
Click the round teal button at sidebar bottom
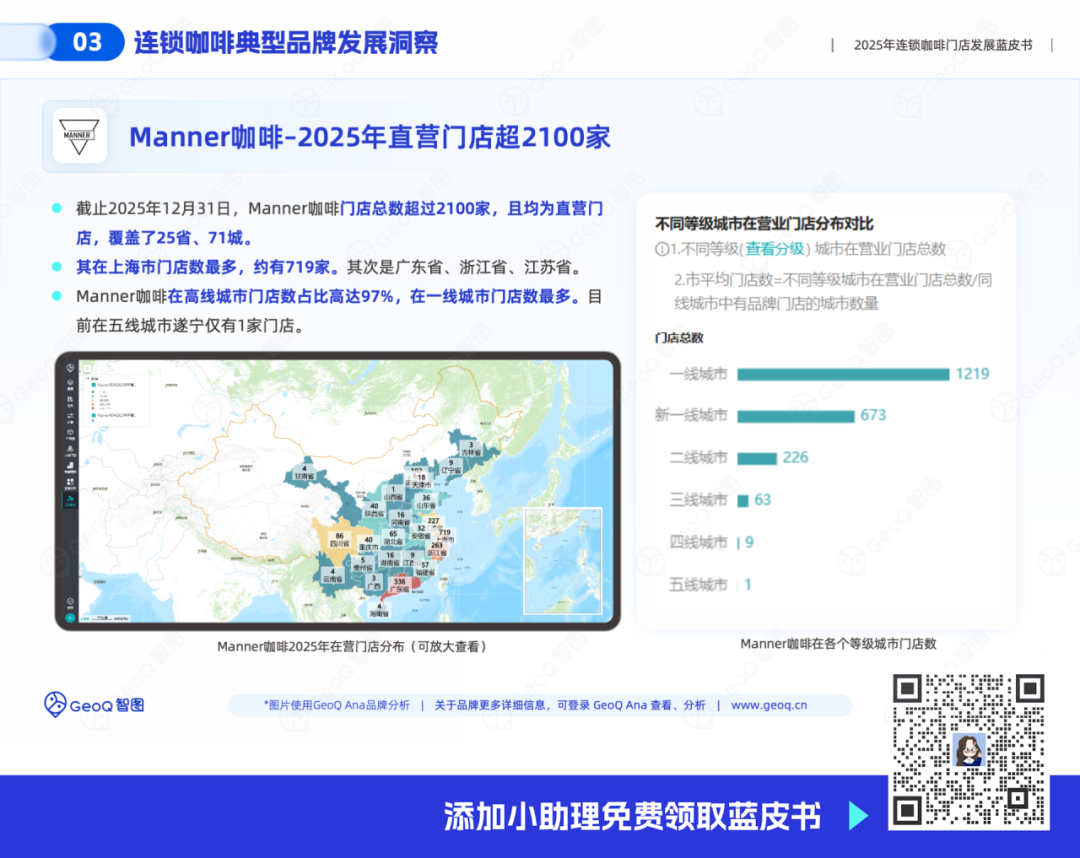coord(70,618)
